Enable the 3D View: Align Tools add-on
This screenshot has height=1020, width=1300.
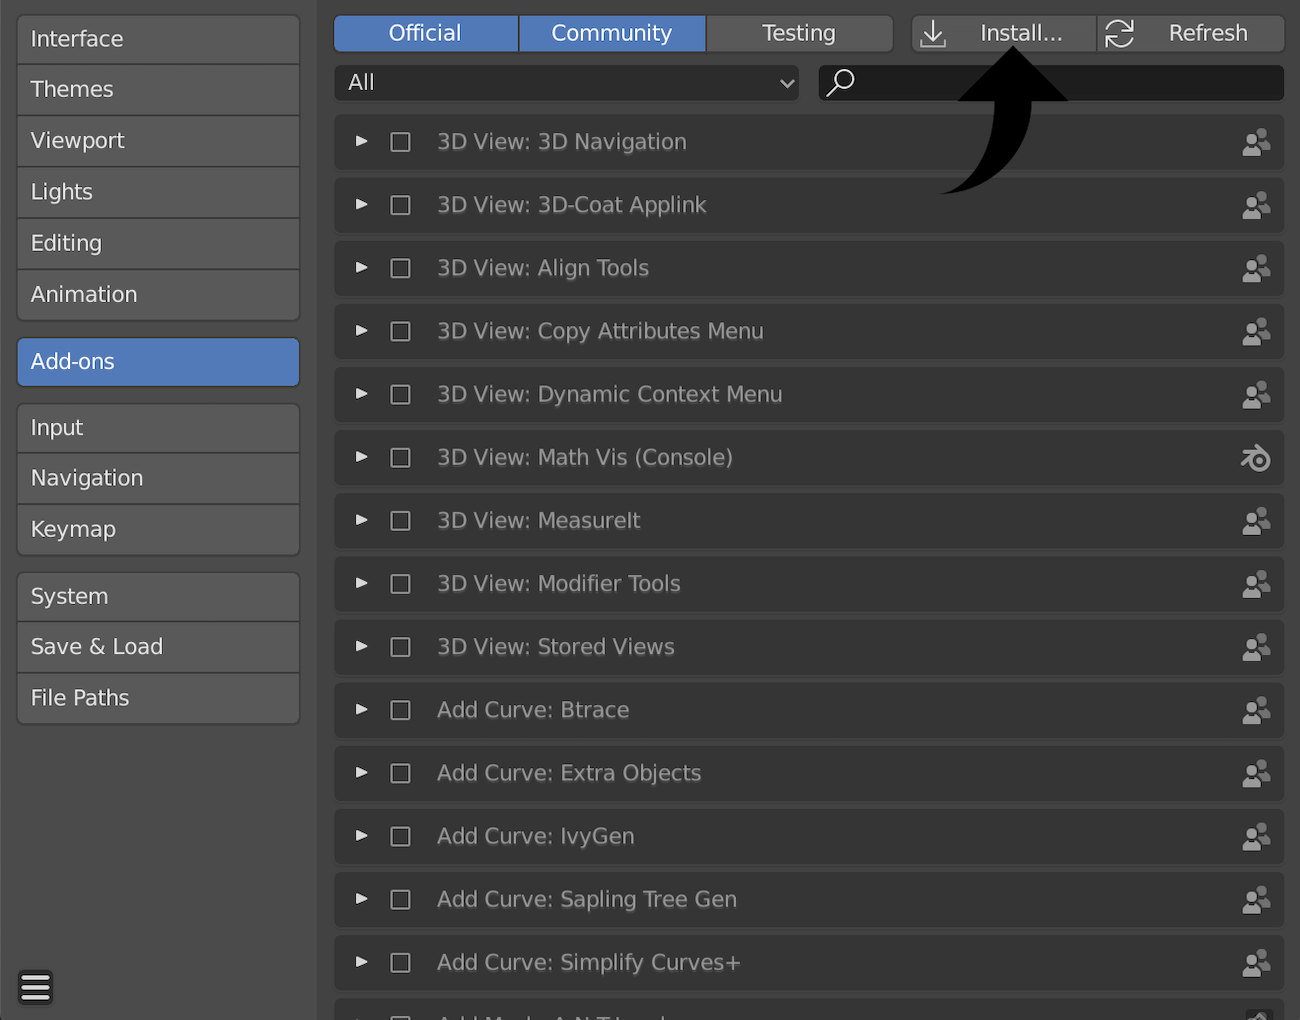400,268
